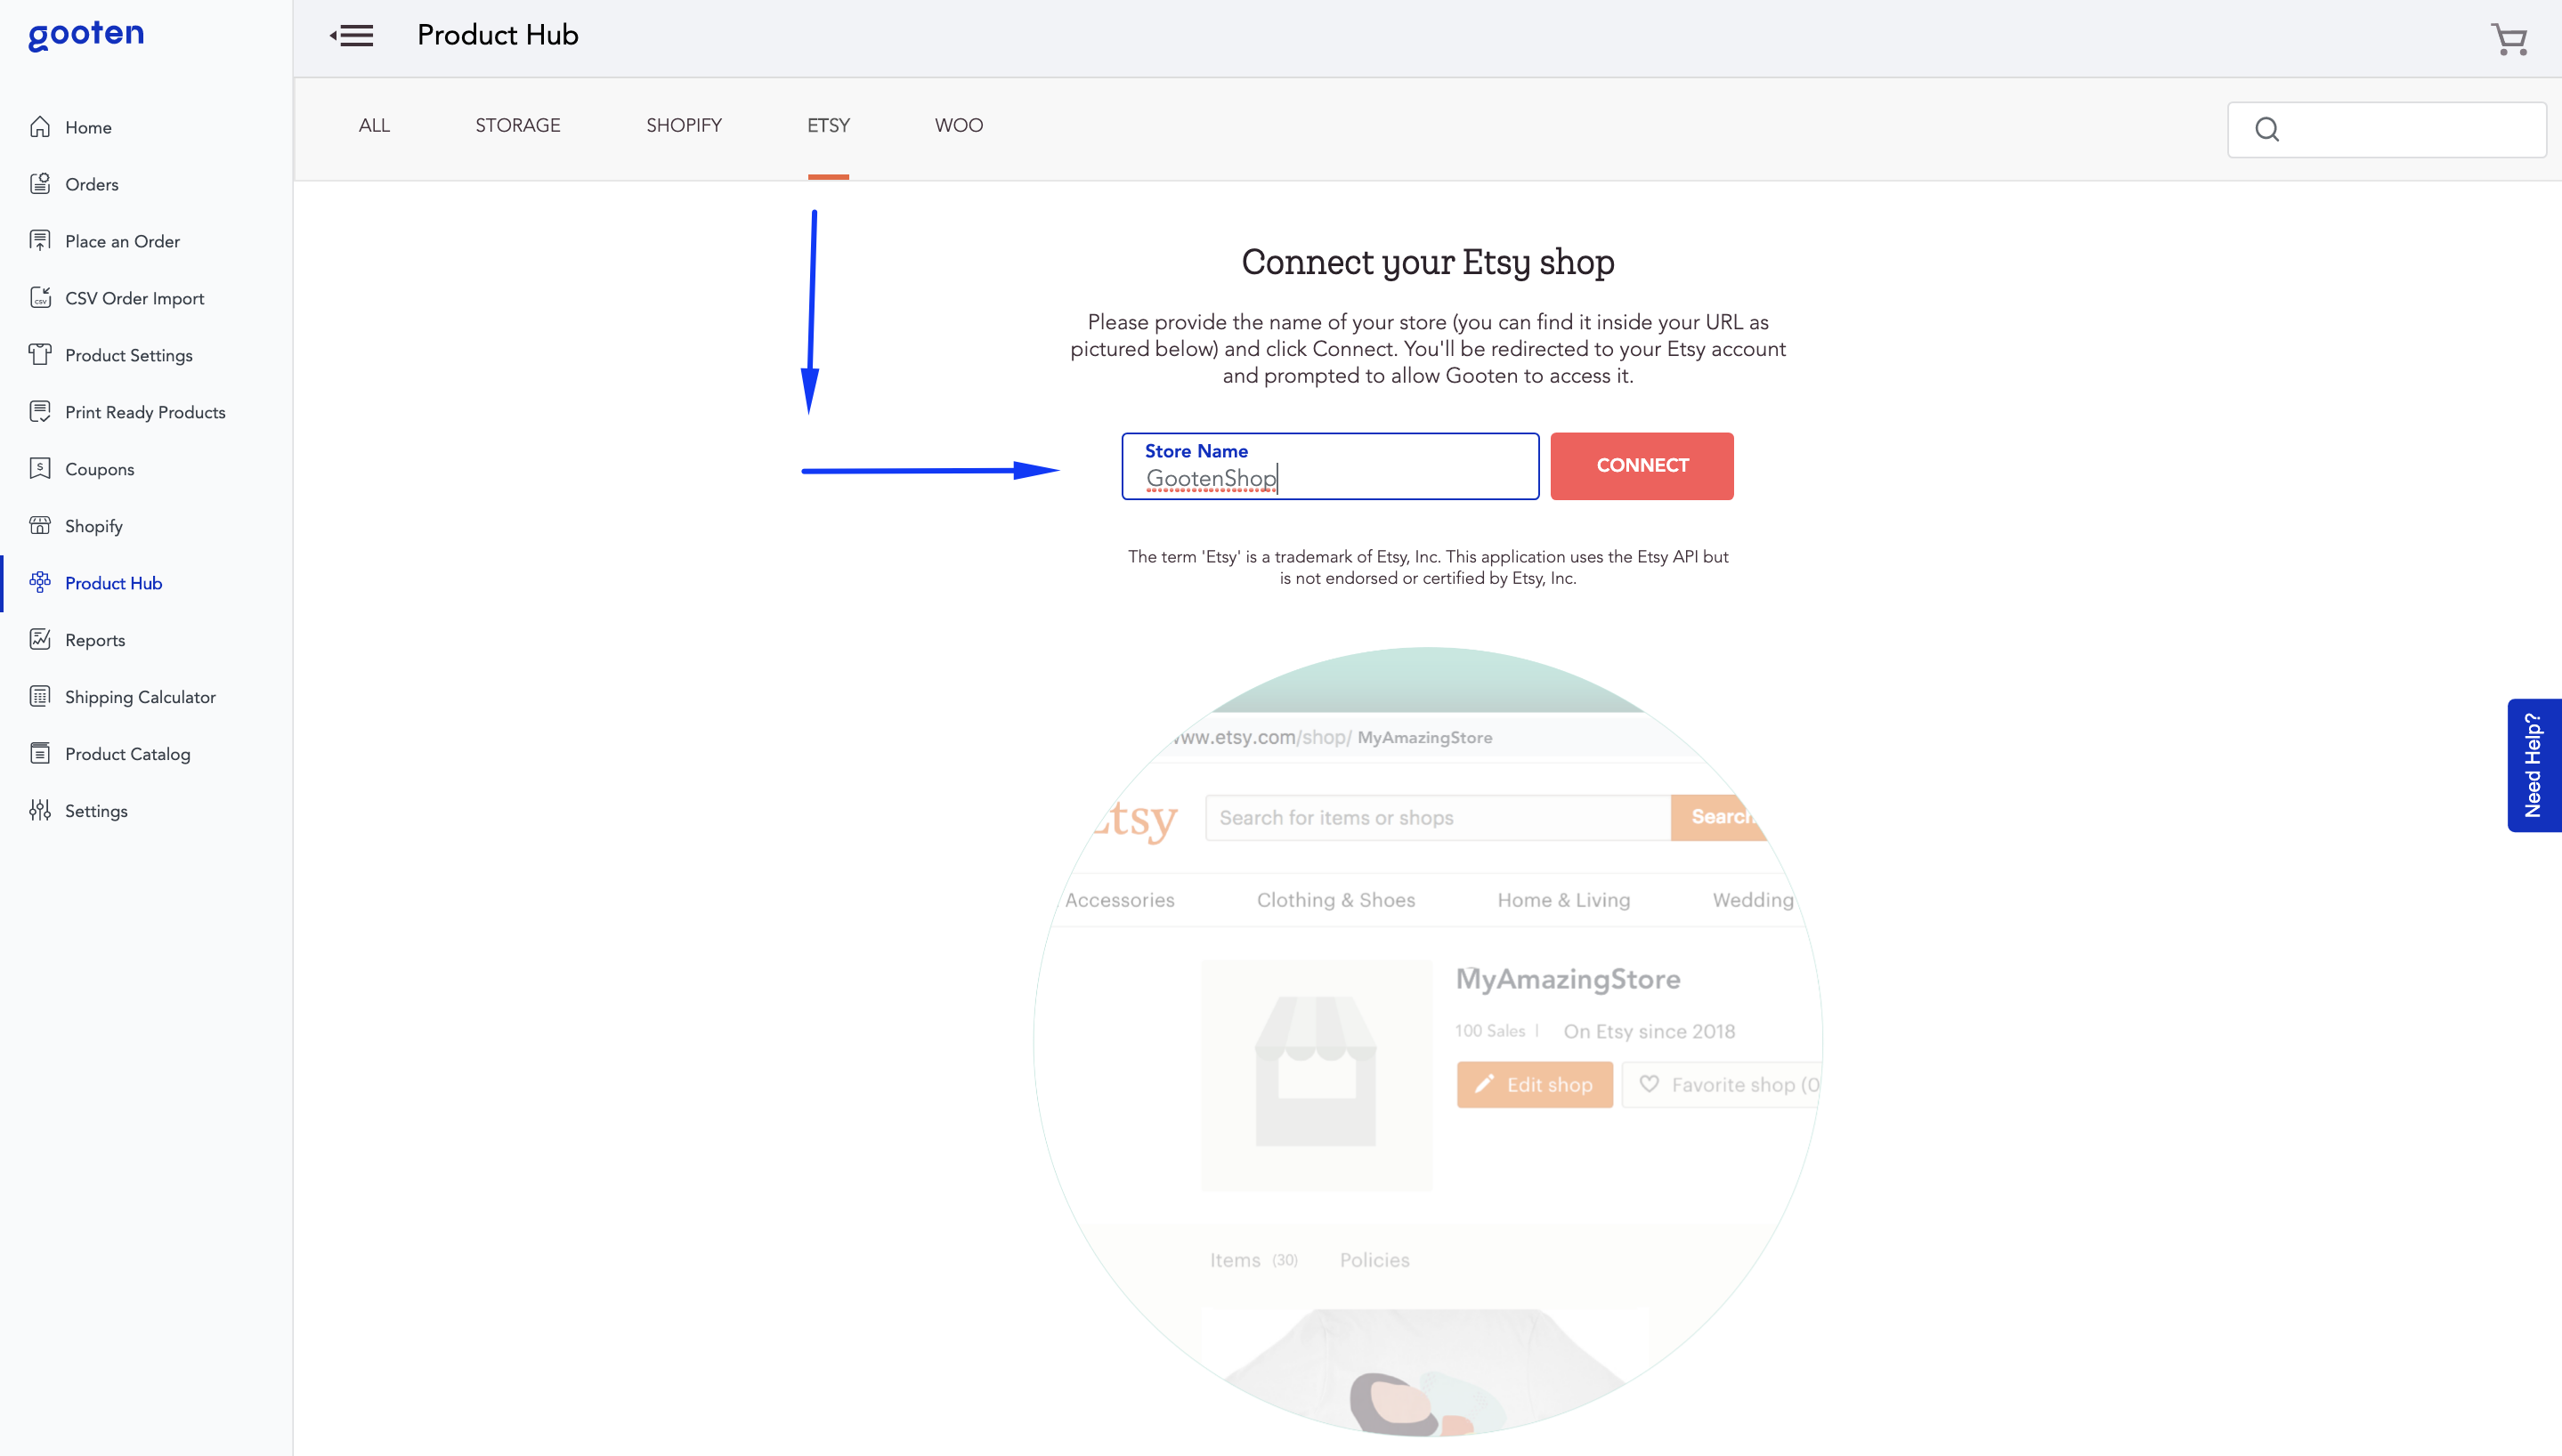Switch to the ALL tab
The width and height of the screenshot is (2562, 1456).
coord(374,126)
